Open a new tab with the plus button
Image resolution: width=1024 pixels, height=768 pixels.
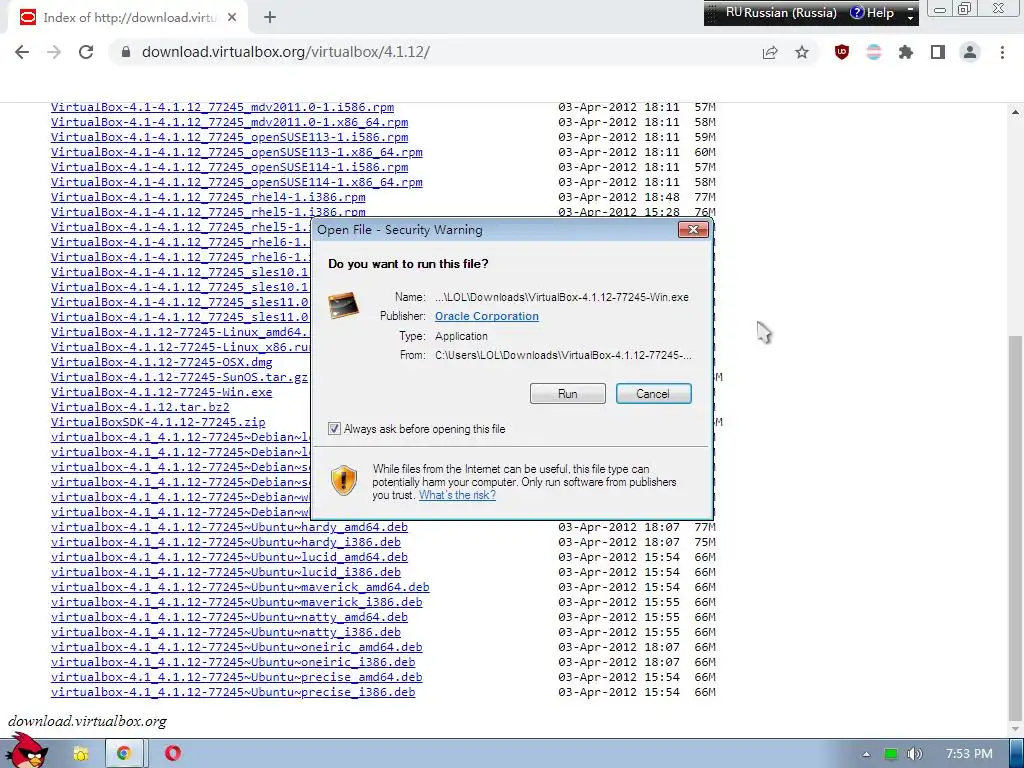click(270, 18)
